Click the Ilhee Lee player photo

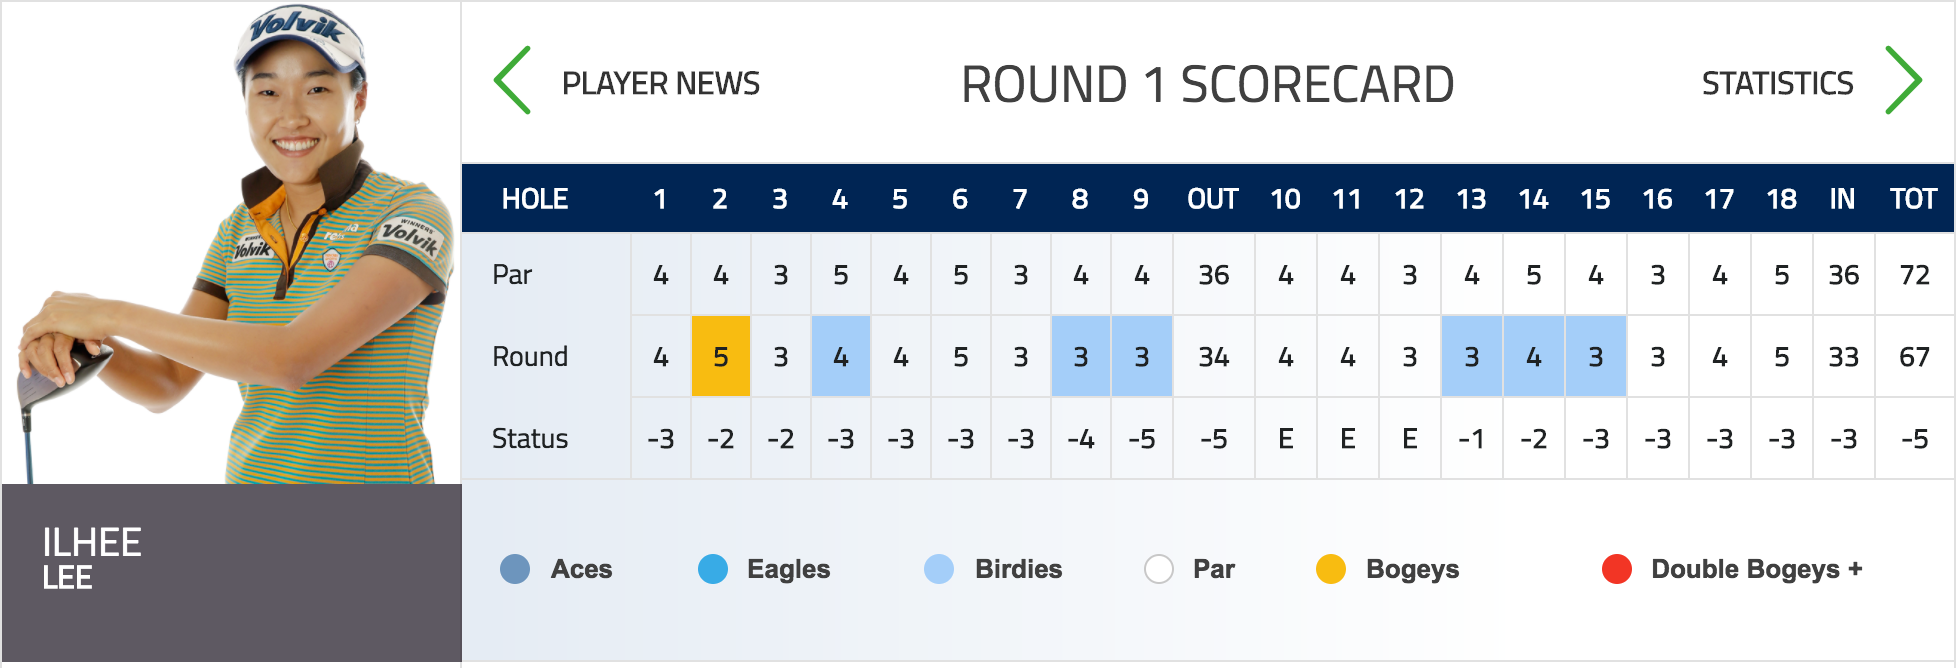coord(232,243)
